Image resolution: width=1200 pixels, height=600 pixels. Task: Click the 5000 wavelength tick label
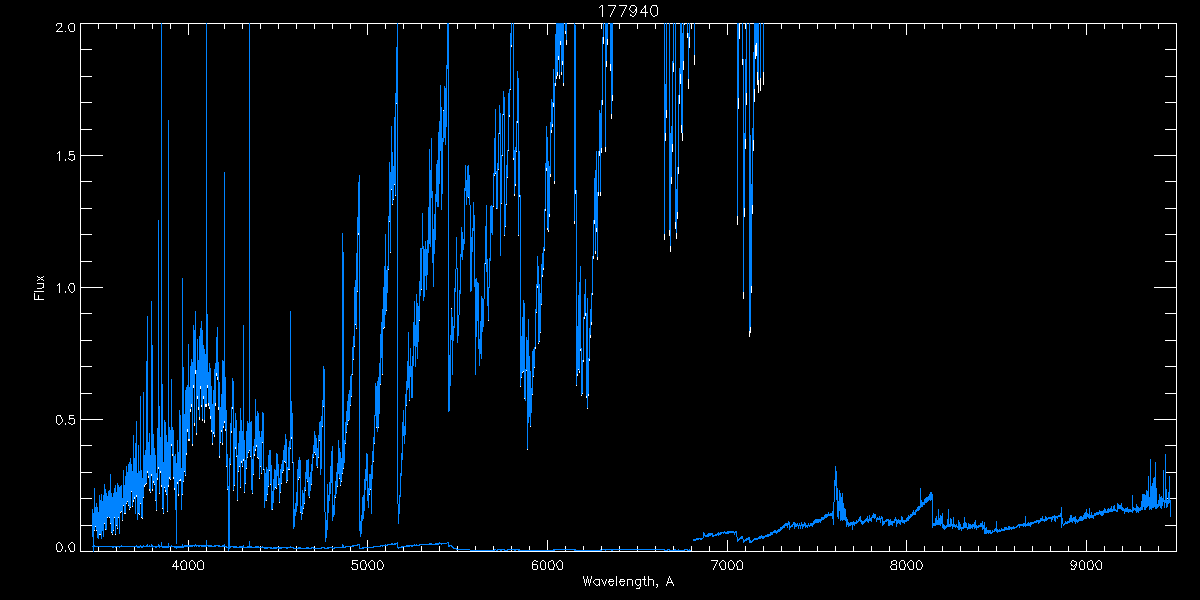point(368,566)
